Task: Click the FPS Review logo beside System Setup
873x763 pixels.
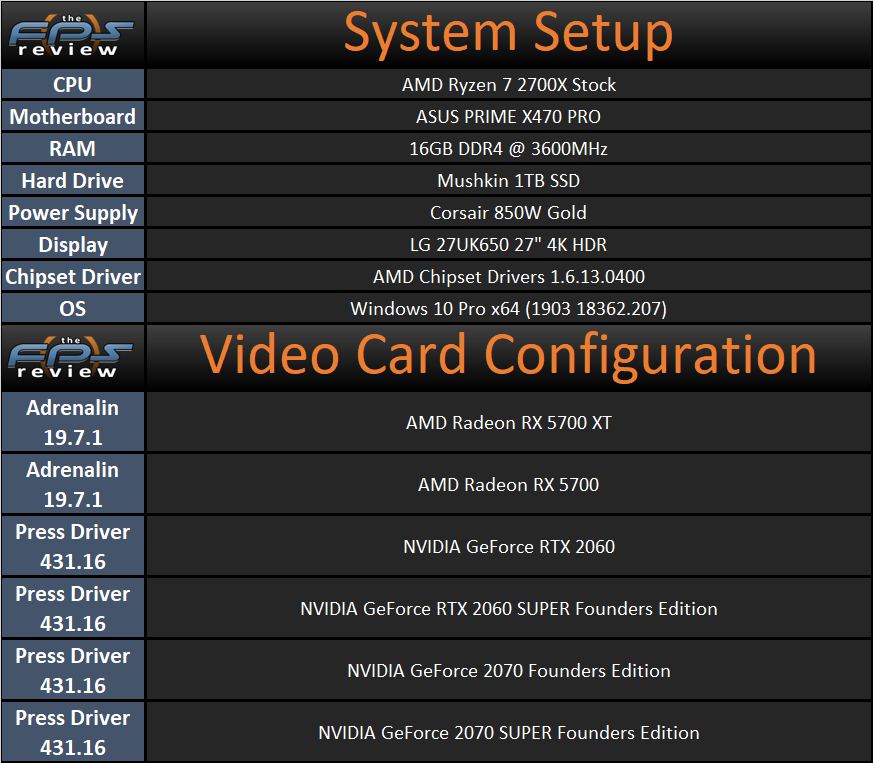Action: 72,35
